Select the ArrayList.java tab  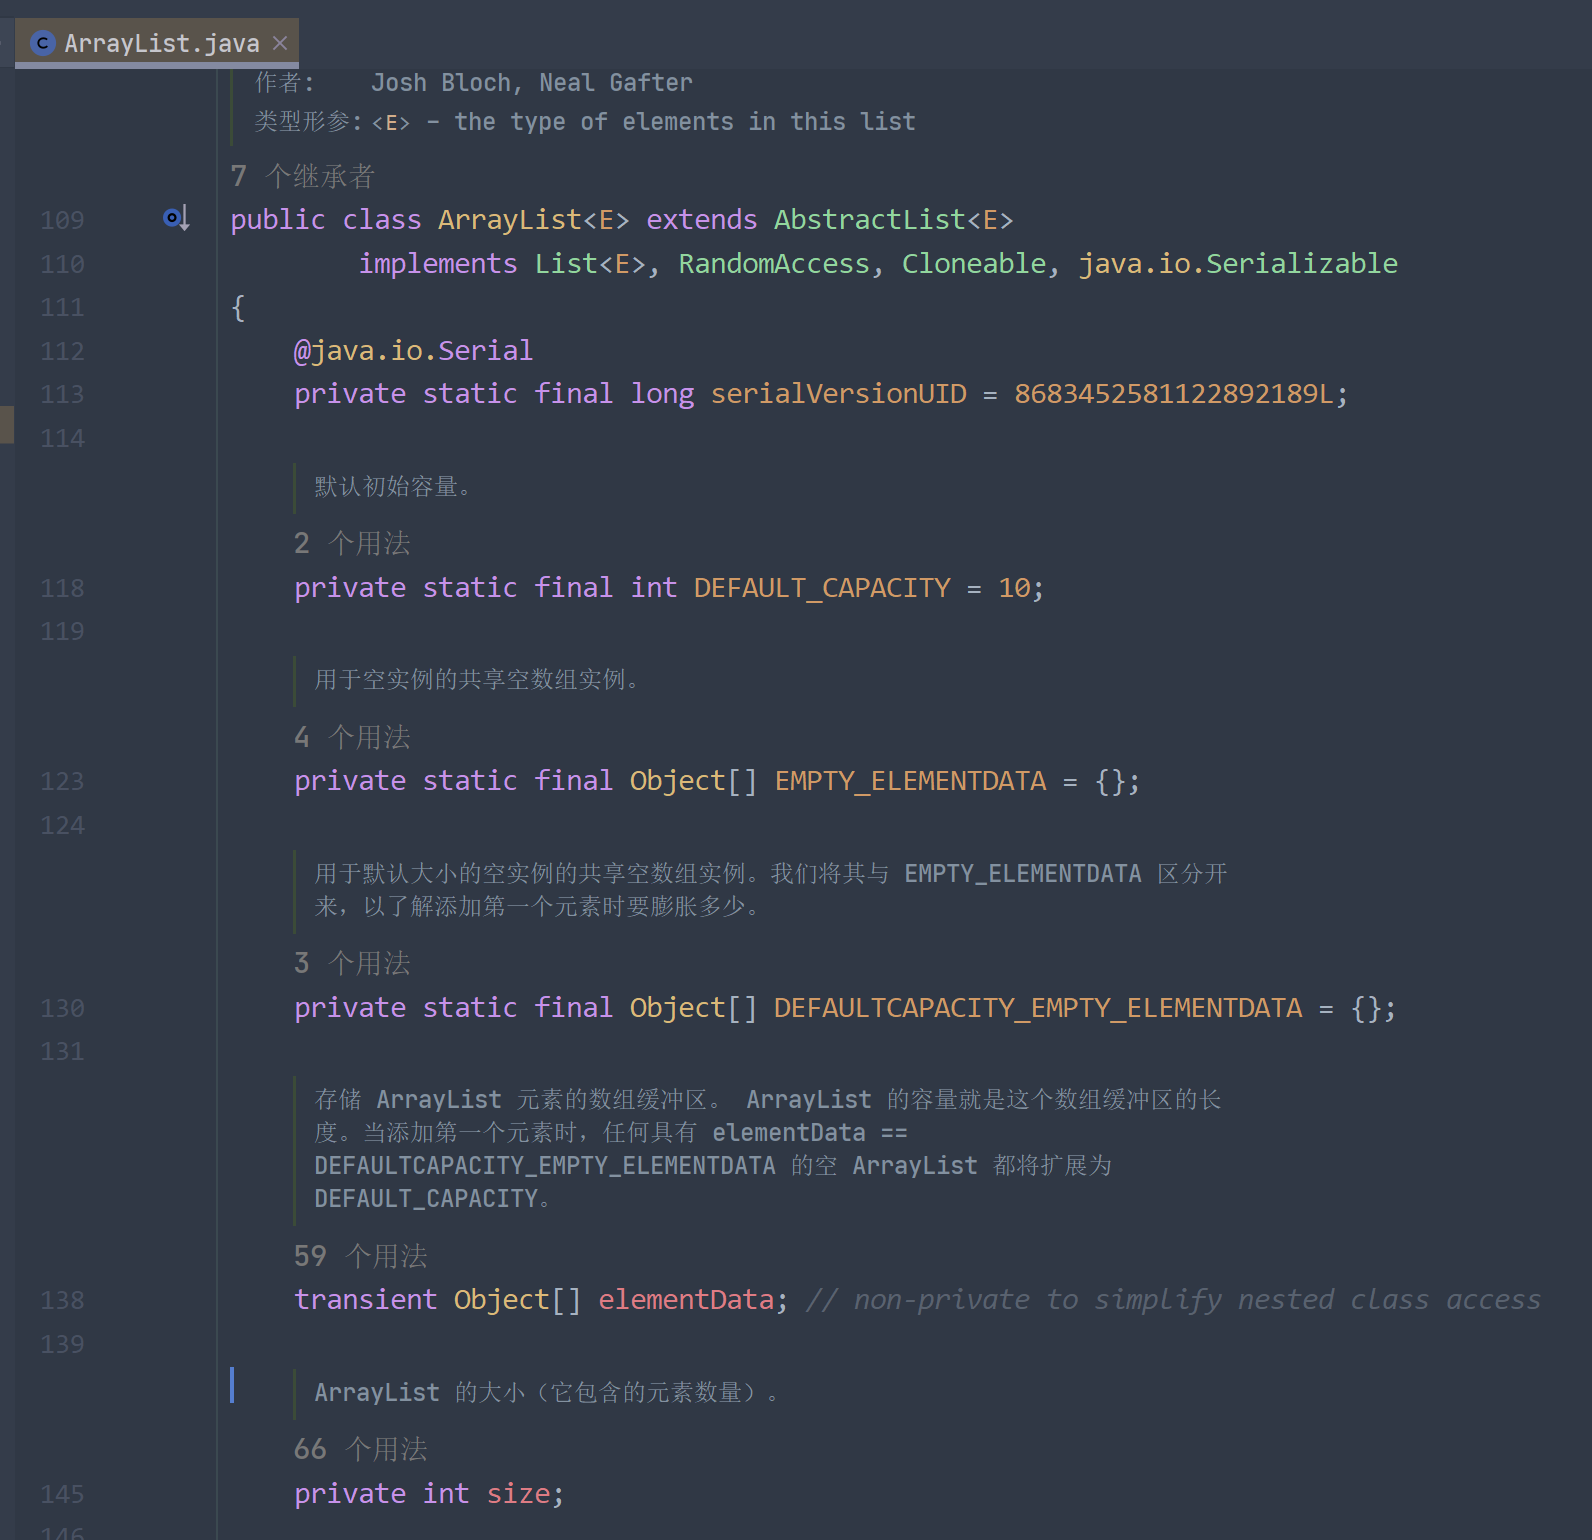(x=161, y=43)
